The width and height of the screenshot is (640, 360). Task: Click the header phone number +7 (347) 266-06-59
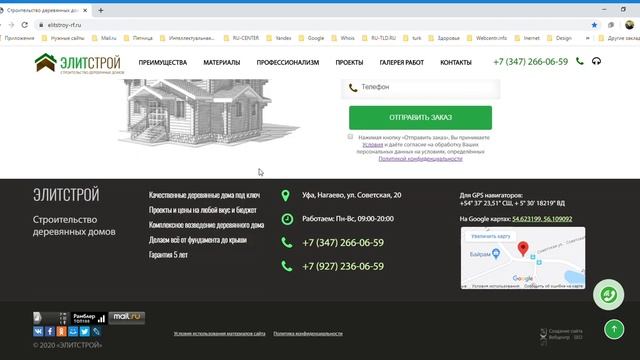(x=531, y=62)
